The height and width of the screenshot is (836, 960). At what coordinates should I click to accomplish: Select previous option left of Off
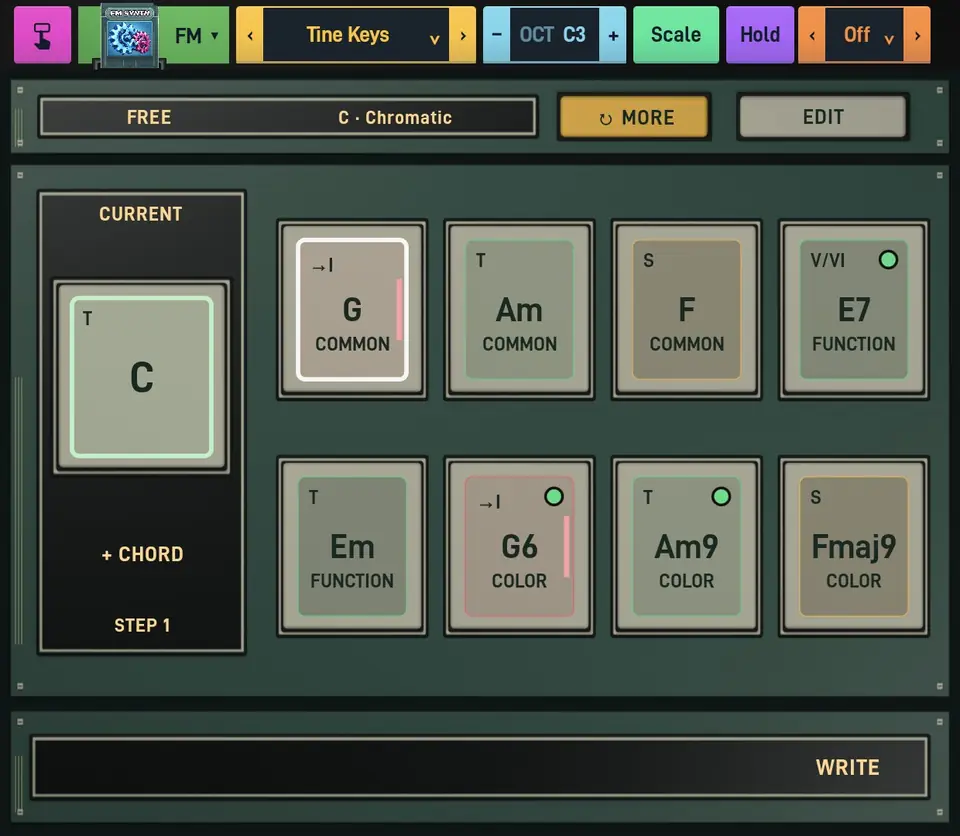[x=812, y=36]
